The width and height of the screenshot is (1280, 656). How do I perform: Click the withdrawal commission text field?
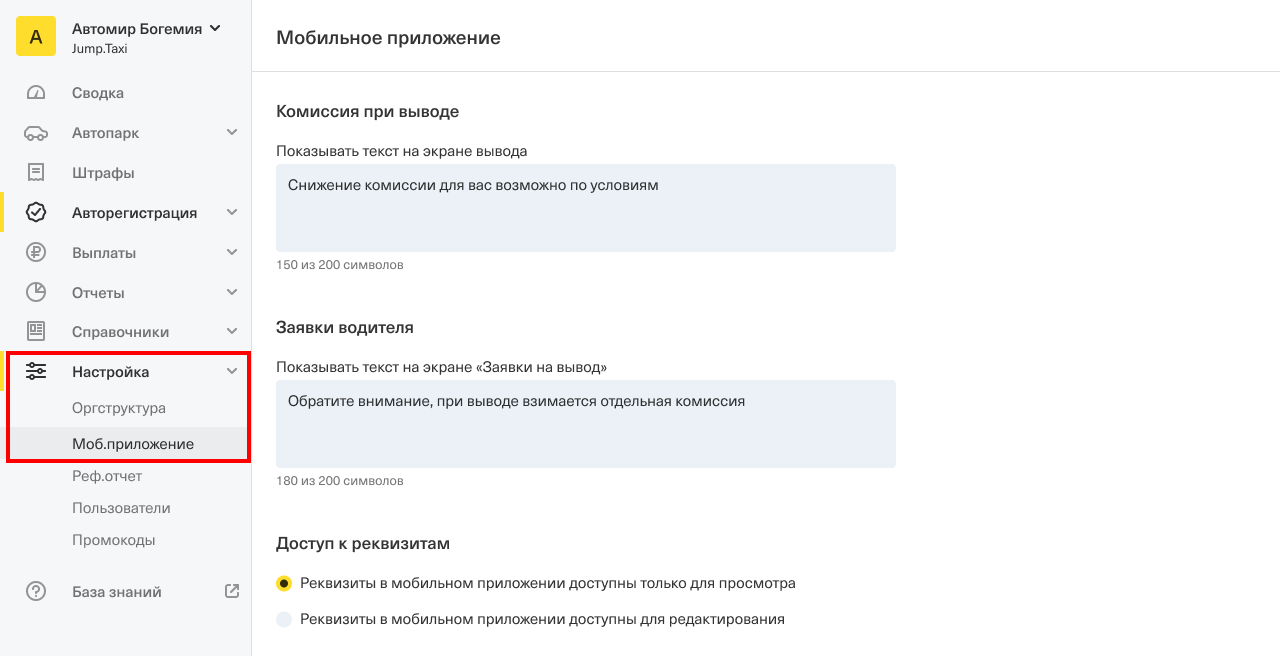point(585,208)
